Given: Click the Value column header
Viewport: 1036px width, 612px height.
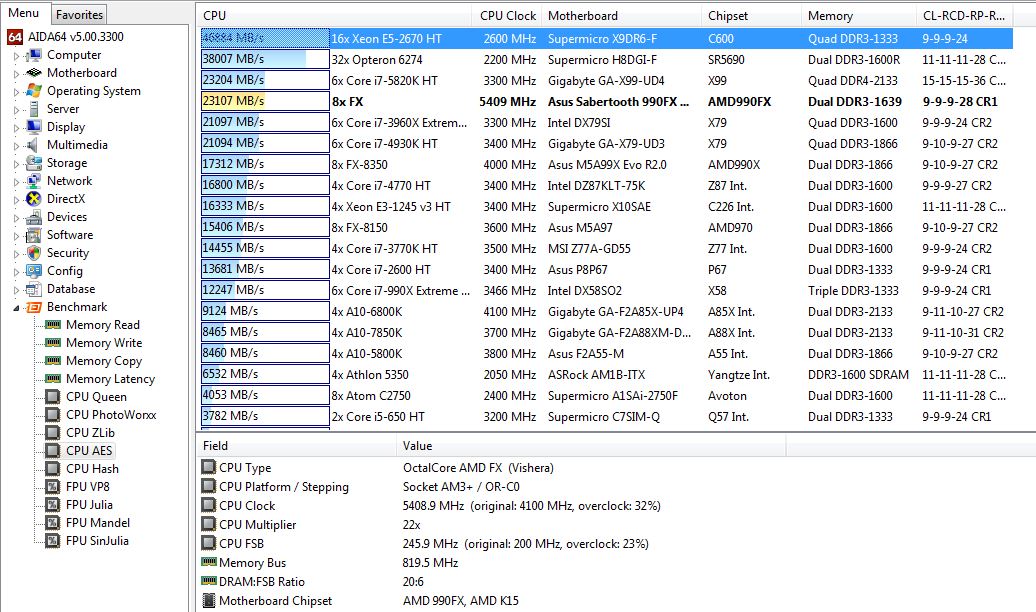Looking at the screenshot, I should point(591,445).
